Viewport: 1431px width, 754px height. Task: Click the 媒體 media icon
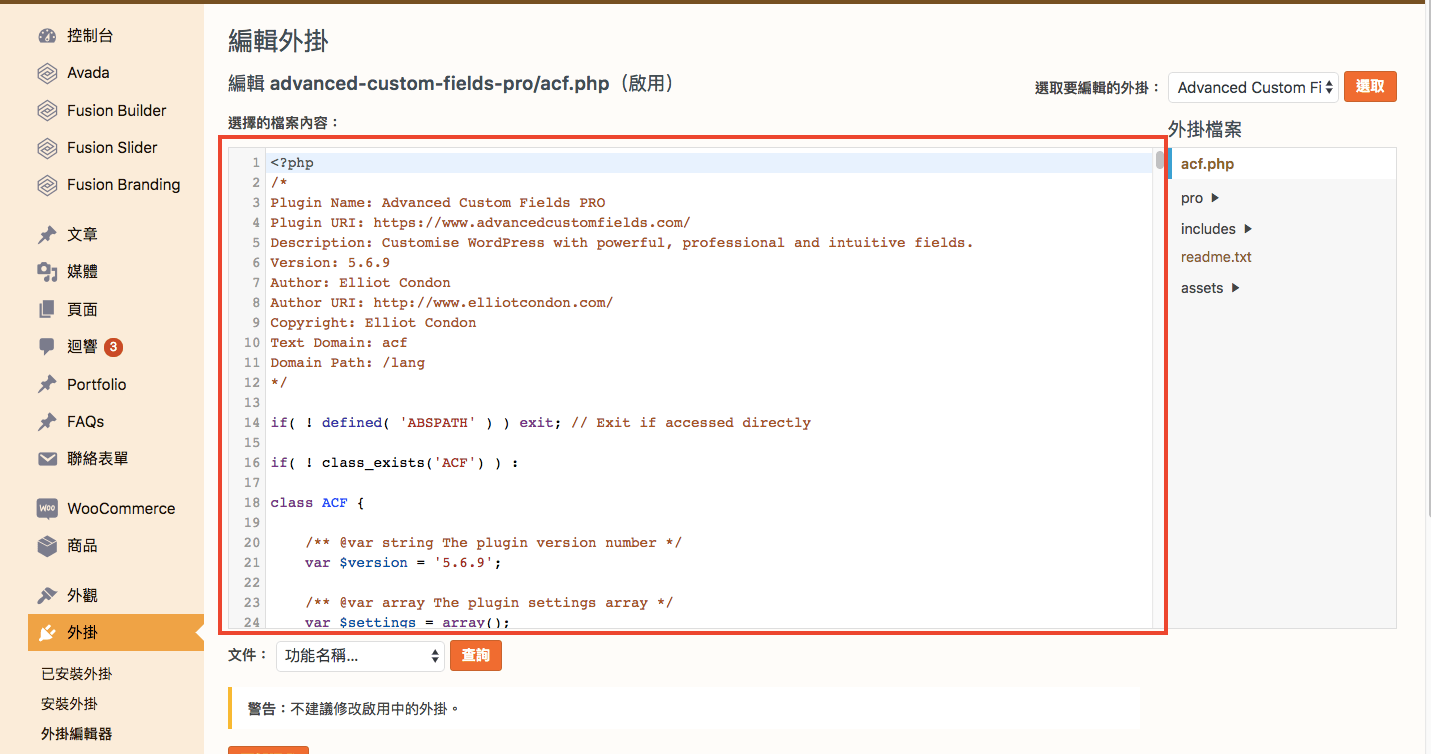click(47, 272)
